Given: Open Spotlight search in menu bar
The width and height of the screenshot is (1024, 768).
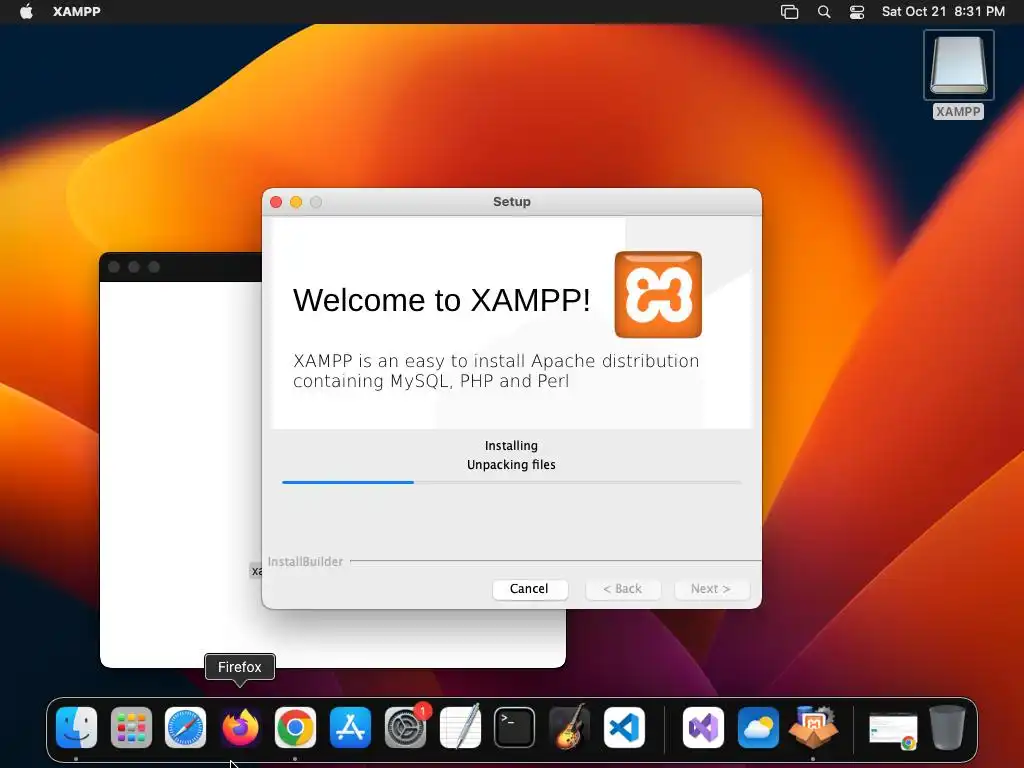Looking at the screenshot, I should [x=824, y=11].
